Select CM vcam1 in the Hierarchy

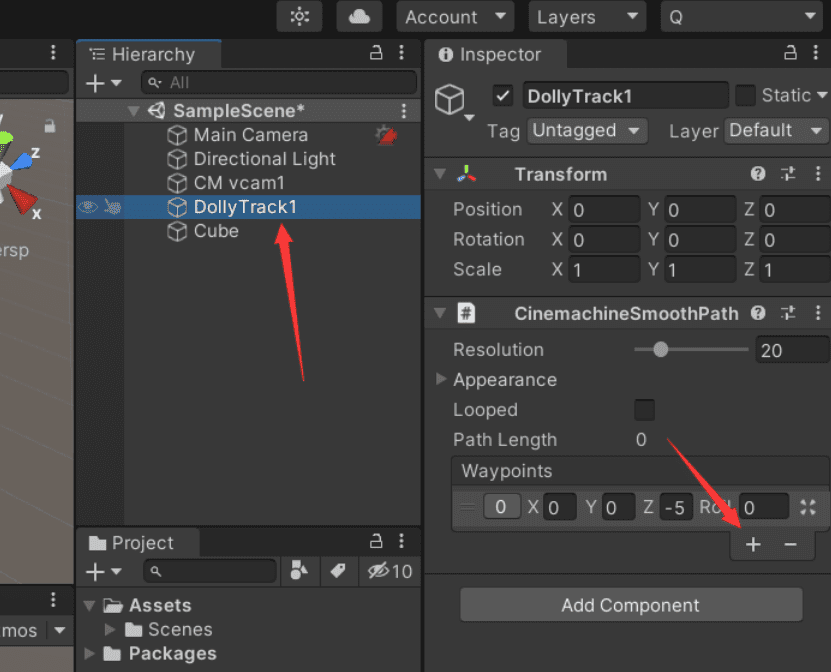(x=239, y=183)
